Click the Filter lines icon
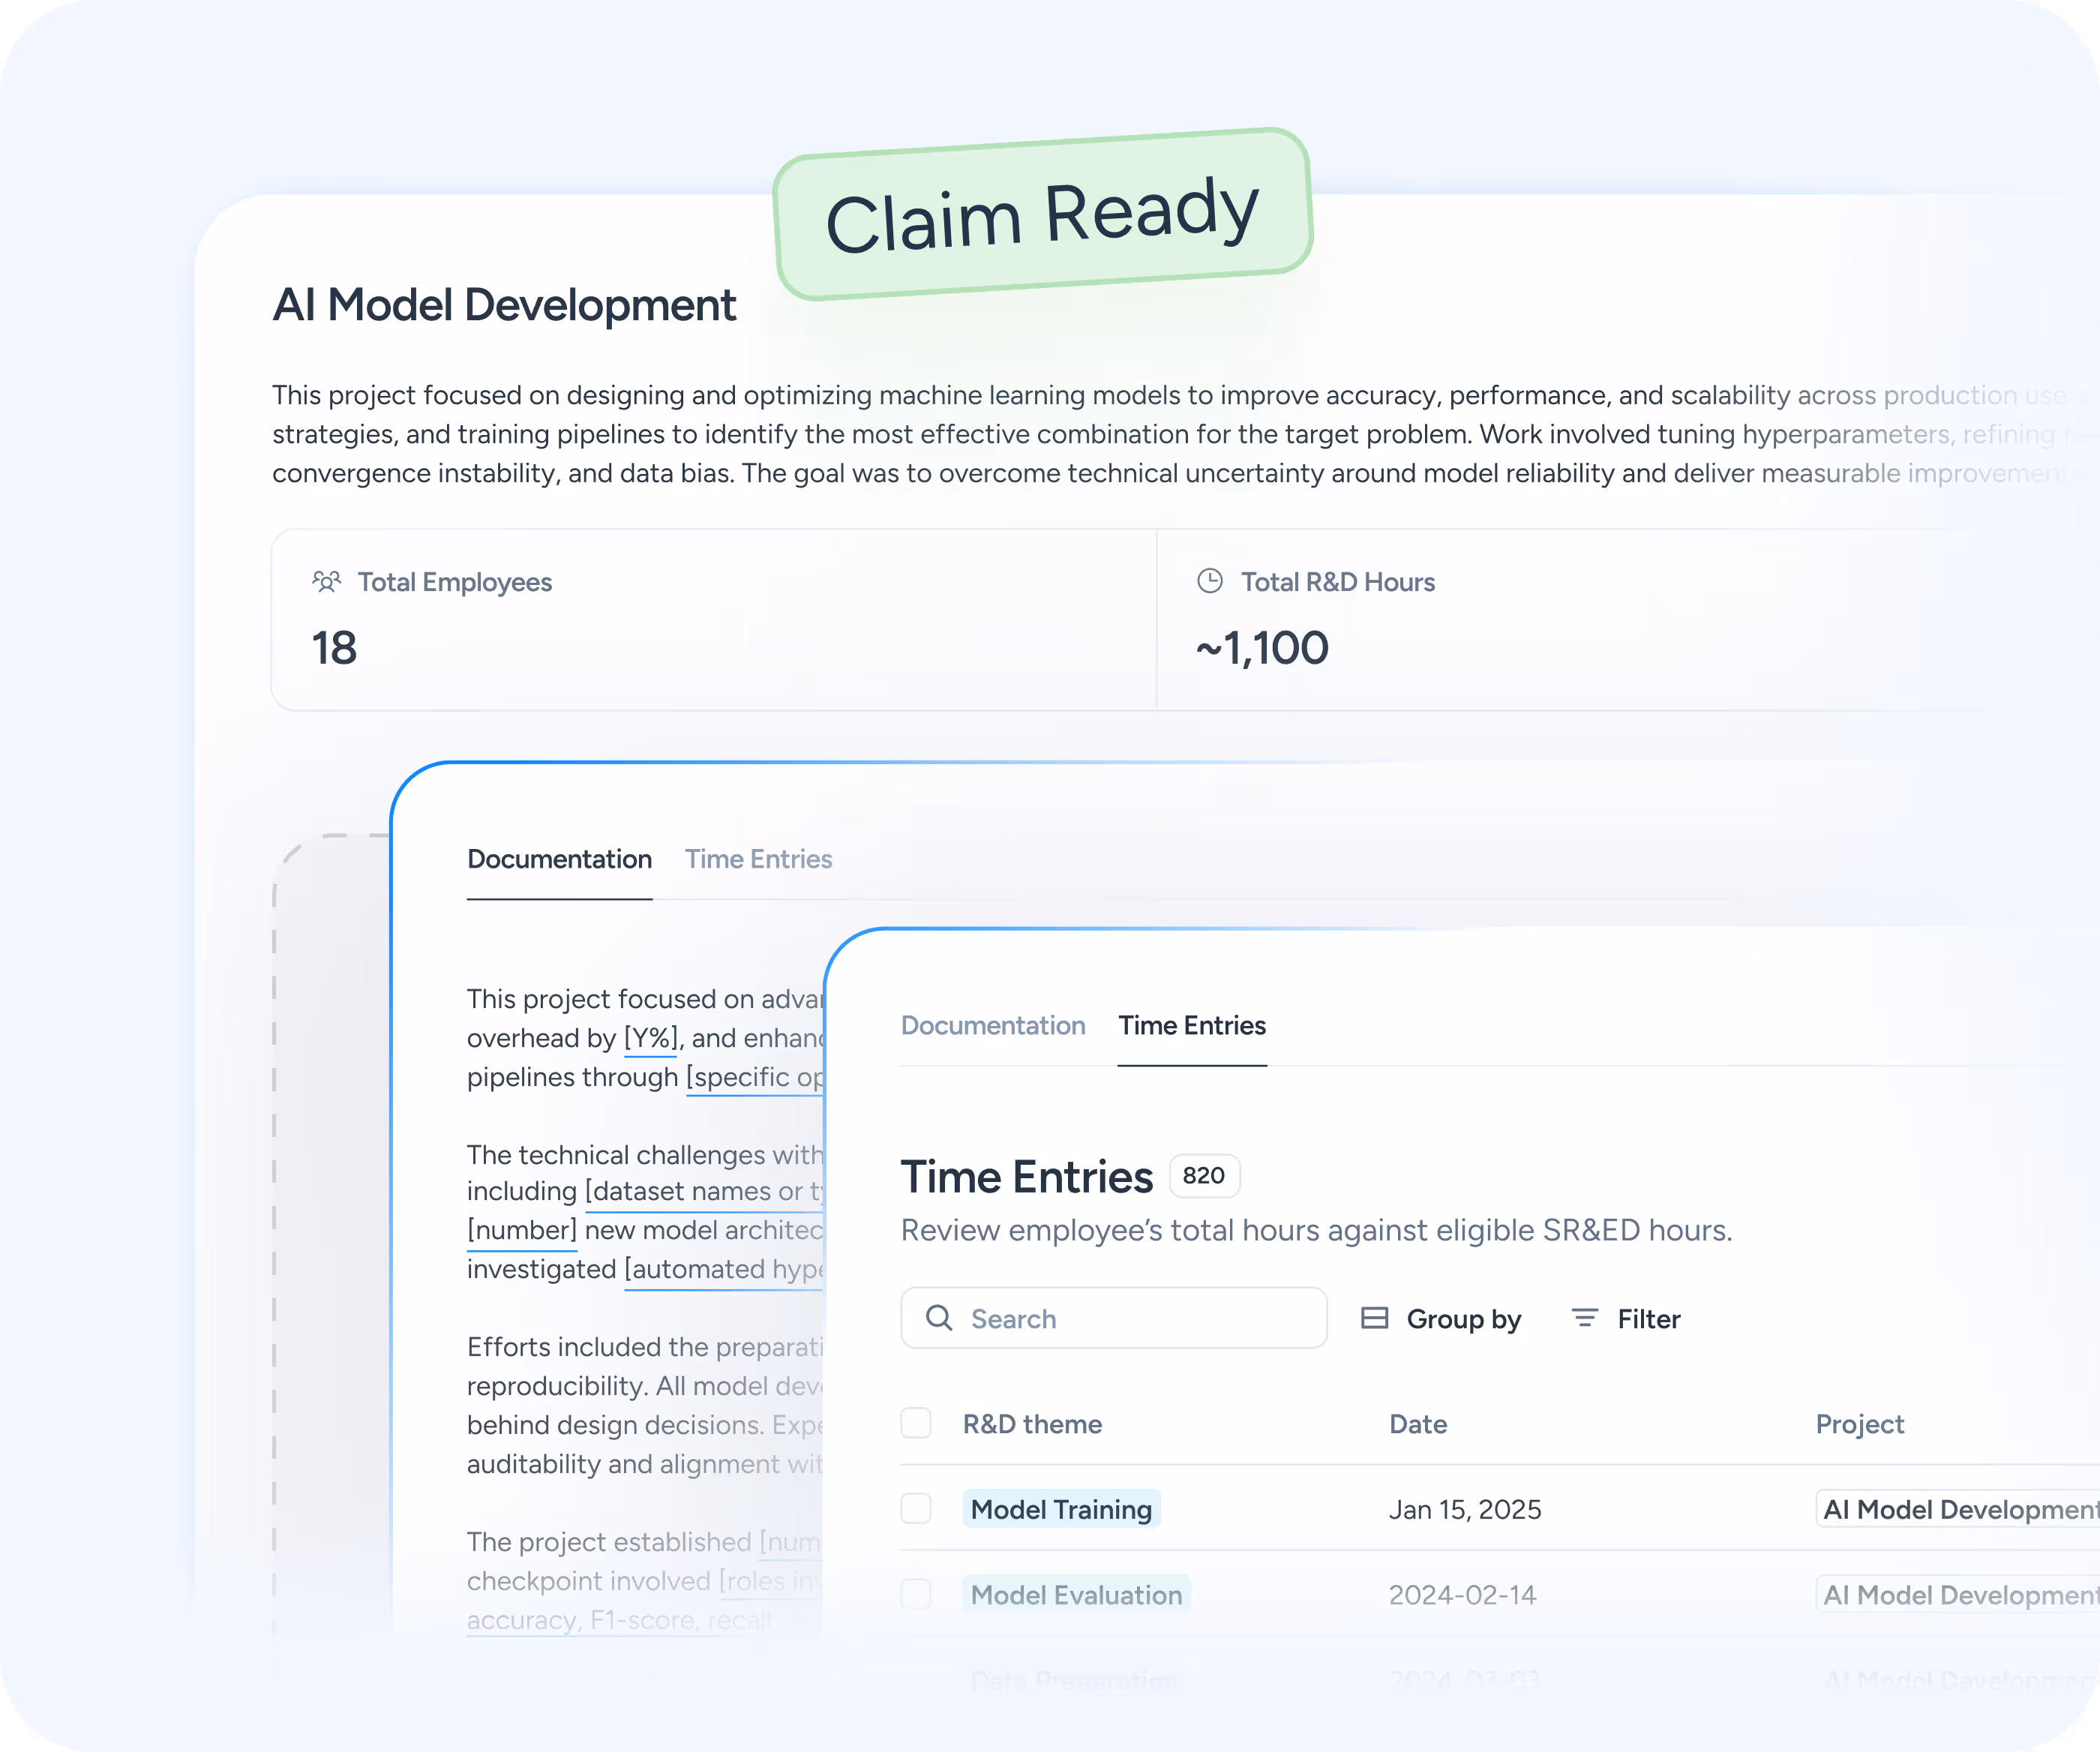The width and height of the screenshot is (2100, 1752). (1584, 1318)
